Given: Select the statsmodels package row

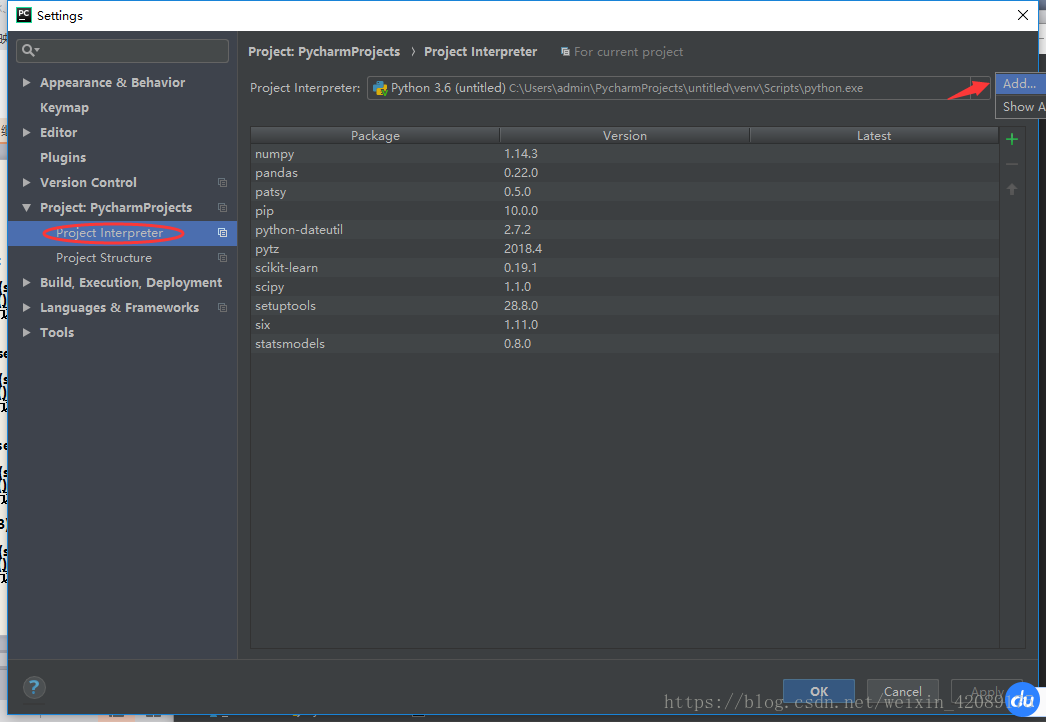Looking at the screenshot, I should tap(624, 344).
